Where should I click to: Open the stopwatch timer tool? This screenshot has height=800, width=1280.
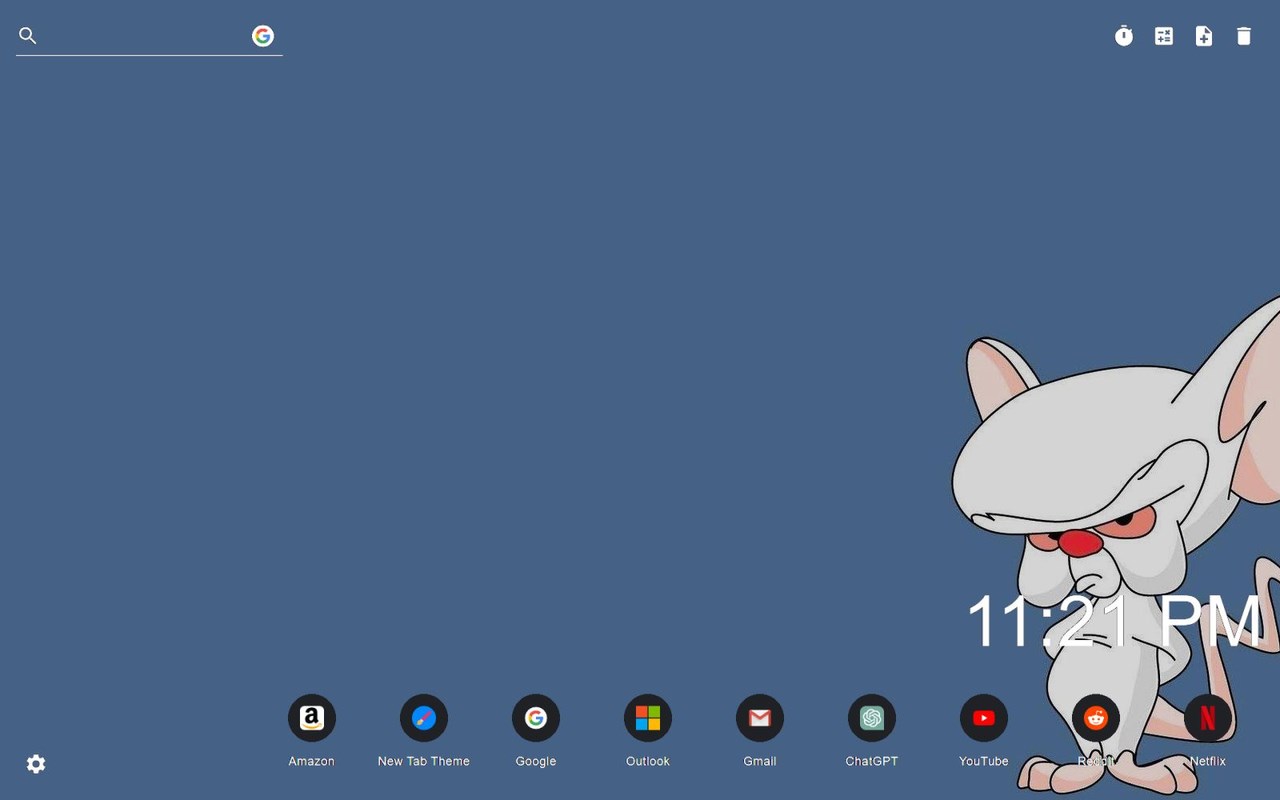point(1124,36)
